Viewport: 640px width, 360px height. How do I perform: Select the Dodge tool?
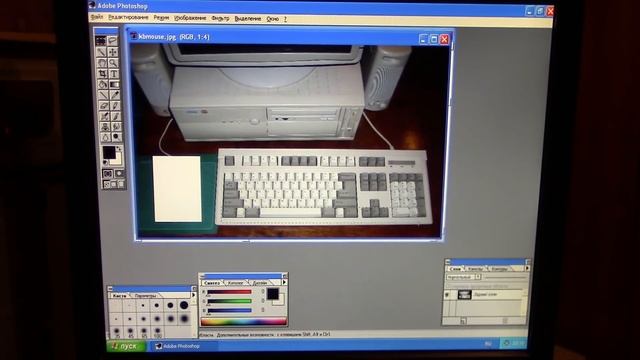[x=117, y=137]
